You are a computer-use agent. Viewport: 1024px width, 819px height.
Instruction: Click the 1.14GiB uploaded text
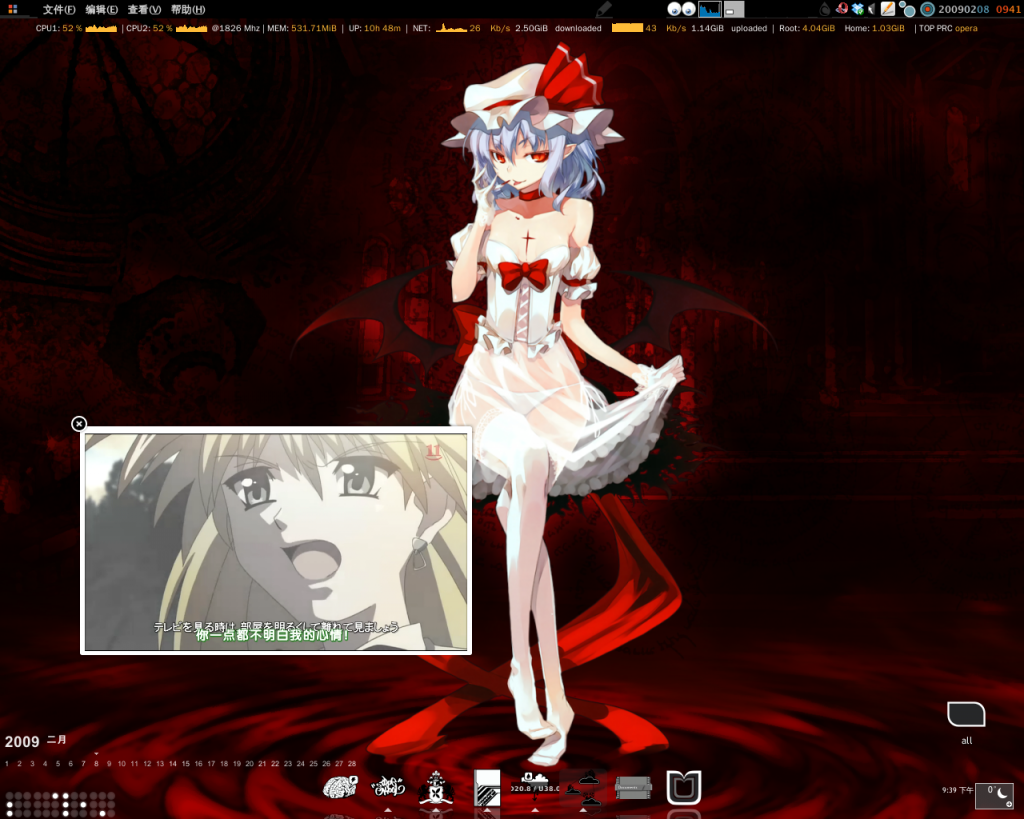[x=729, y=28]
